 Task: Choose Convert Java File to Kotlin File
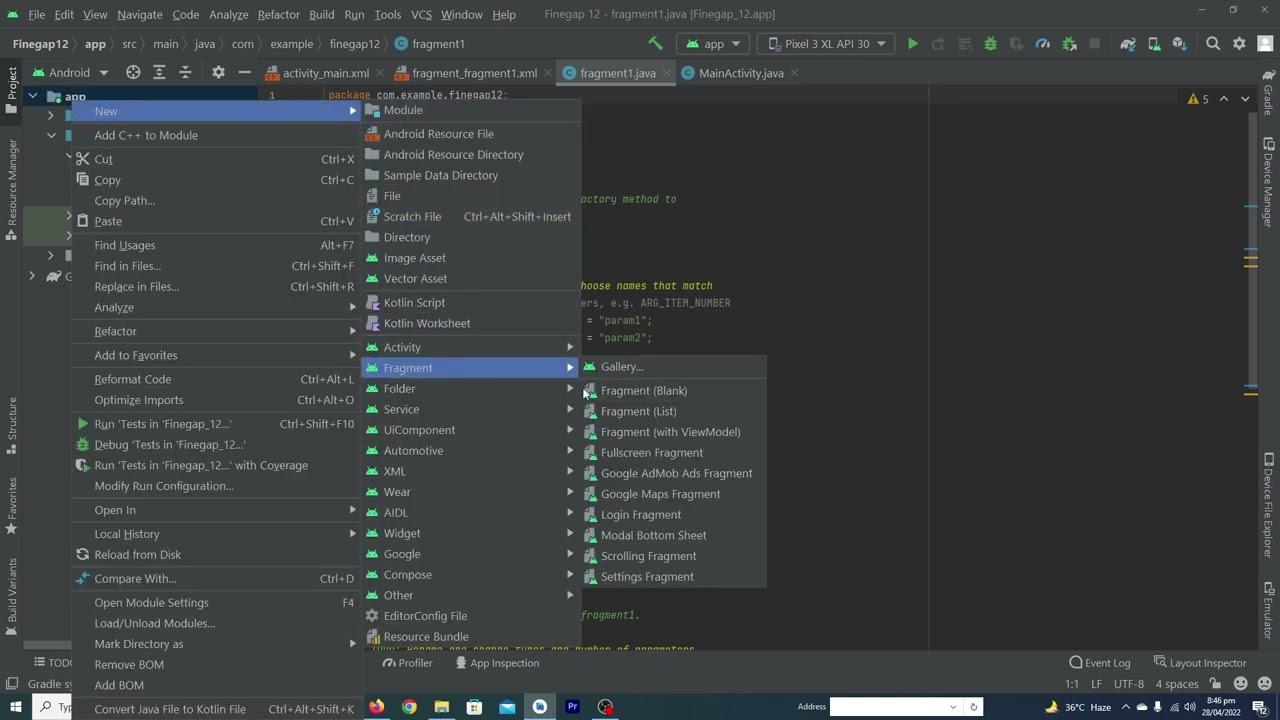point(217,709)
